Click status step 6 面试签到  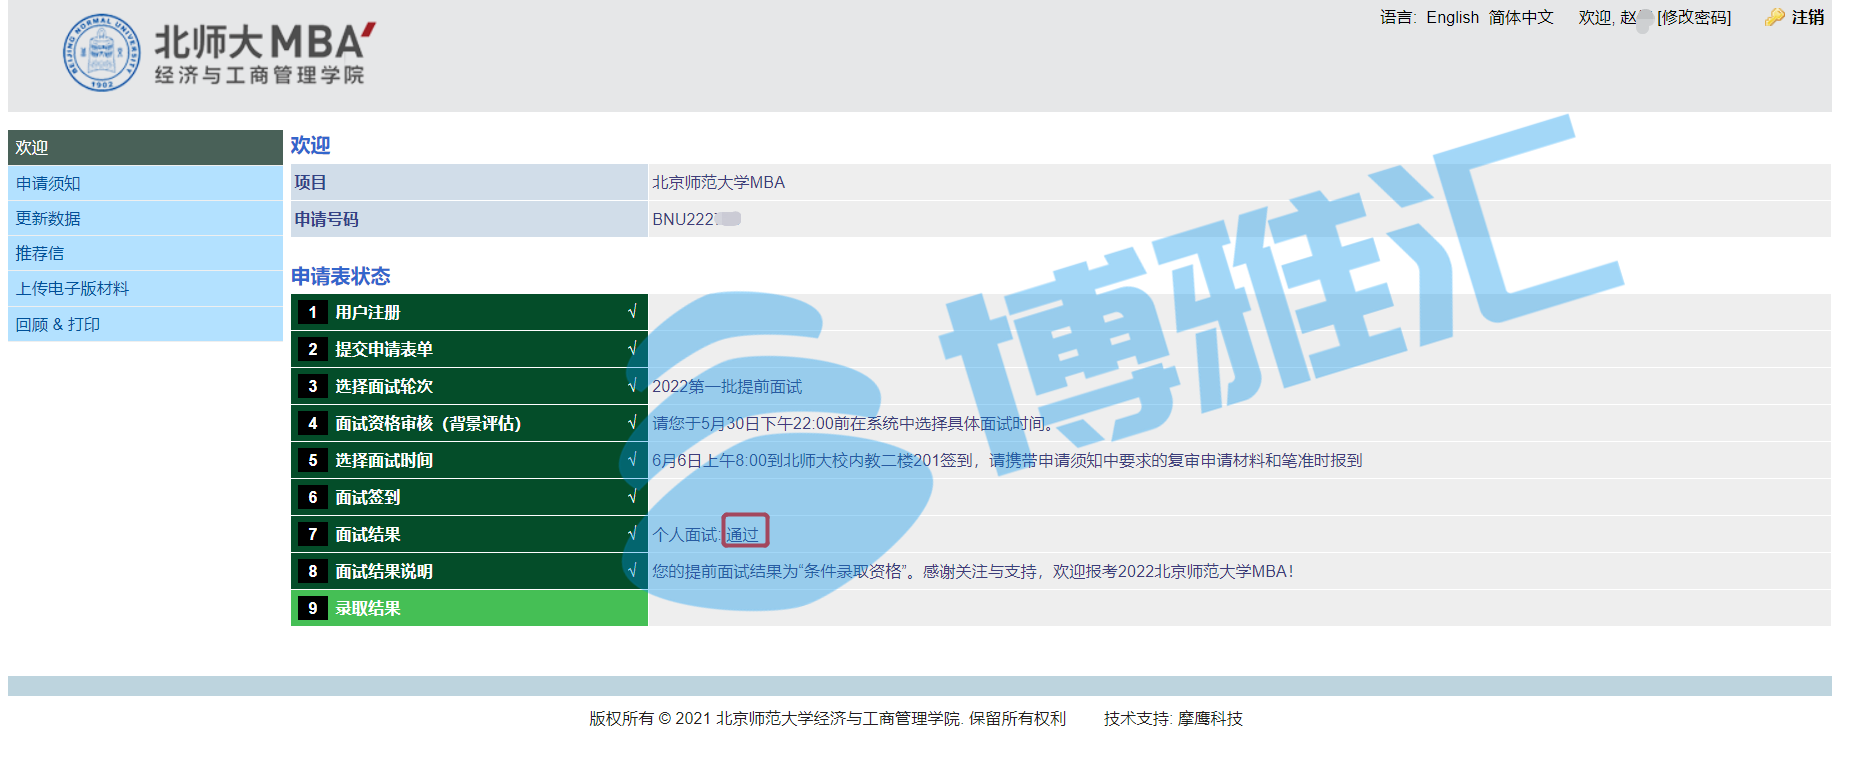[469, 497]
